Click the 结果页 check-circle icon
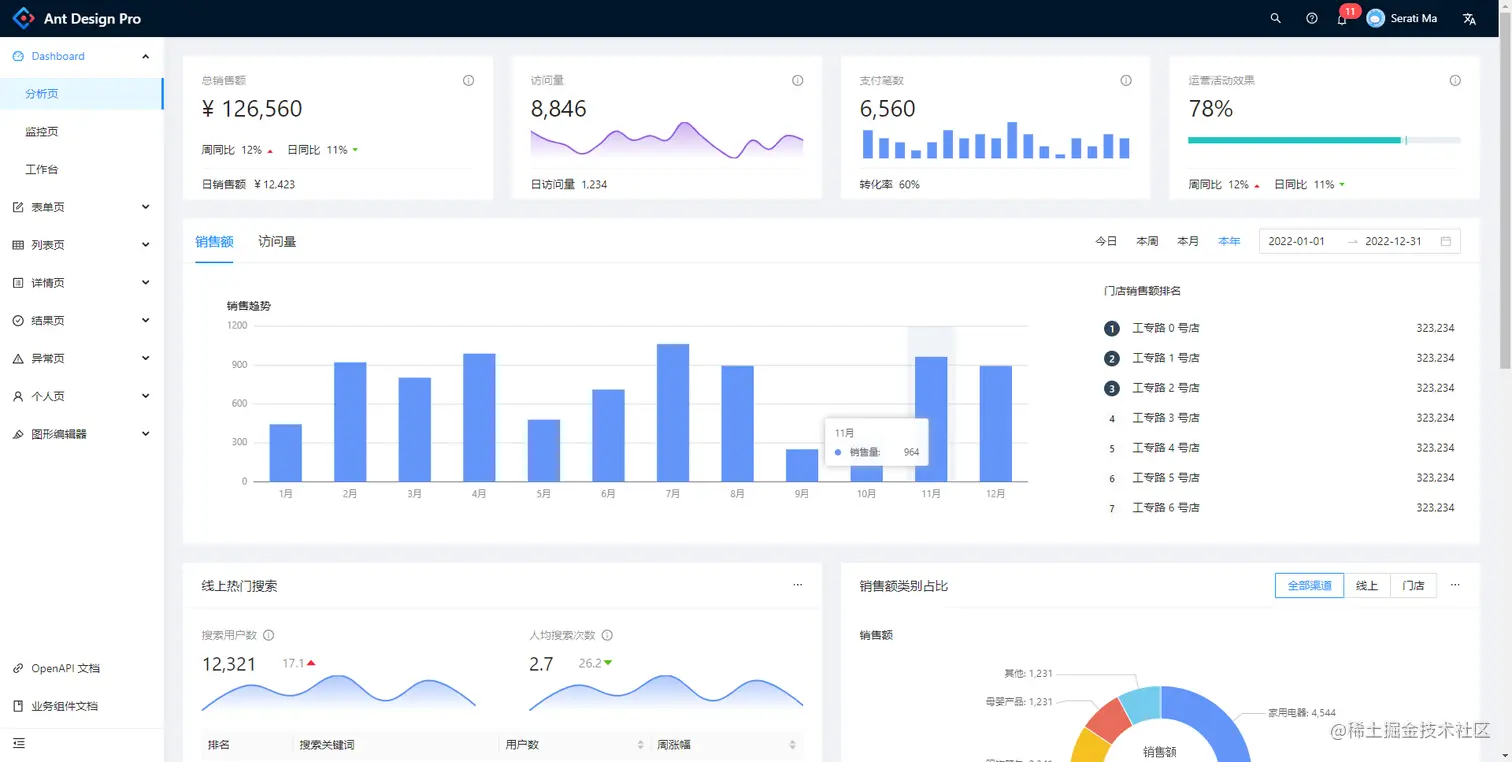The image size is (1512, 762). click(x=18, y=321)
